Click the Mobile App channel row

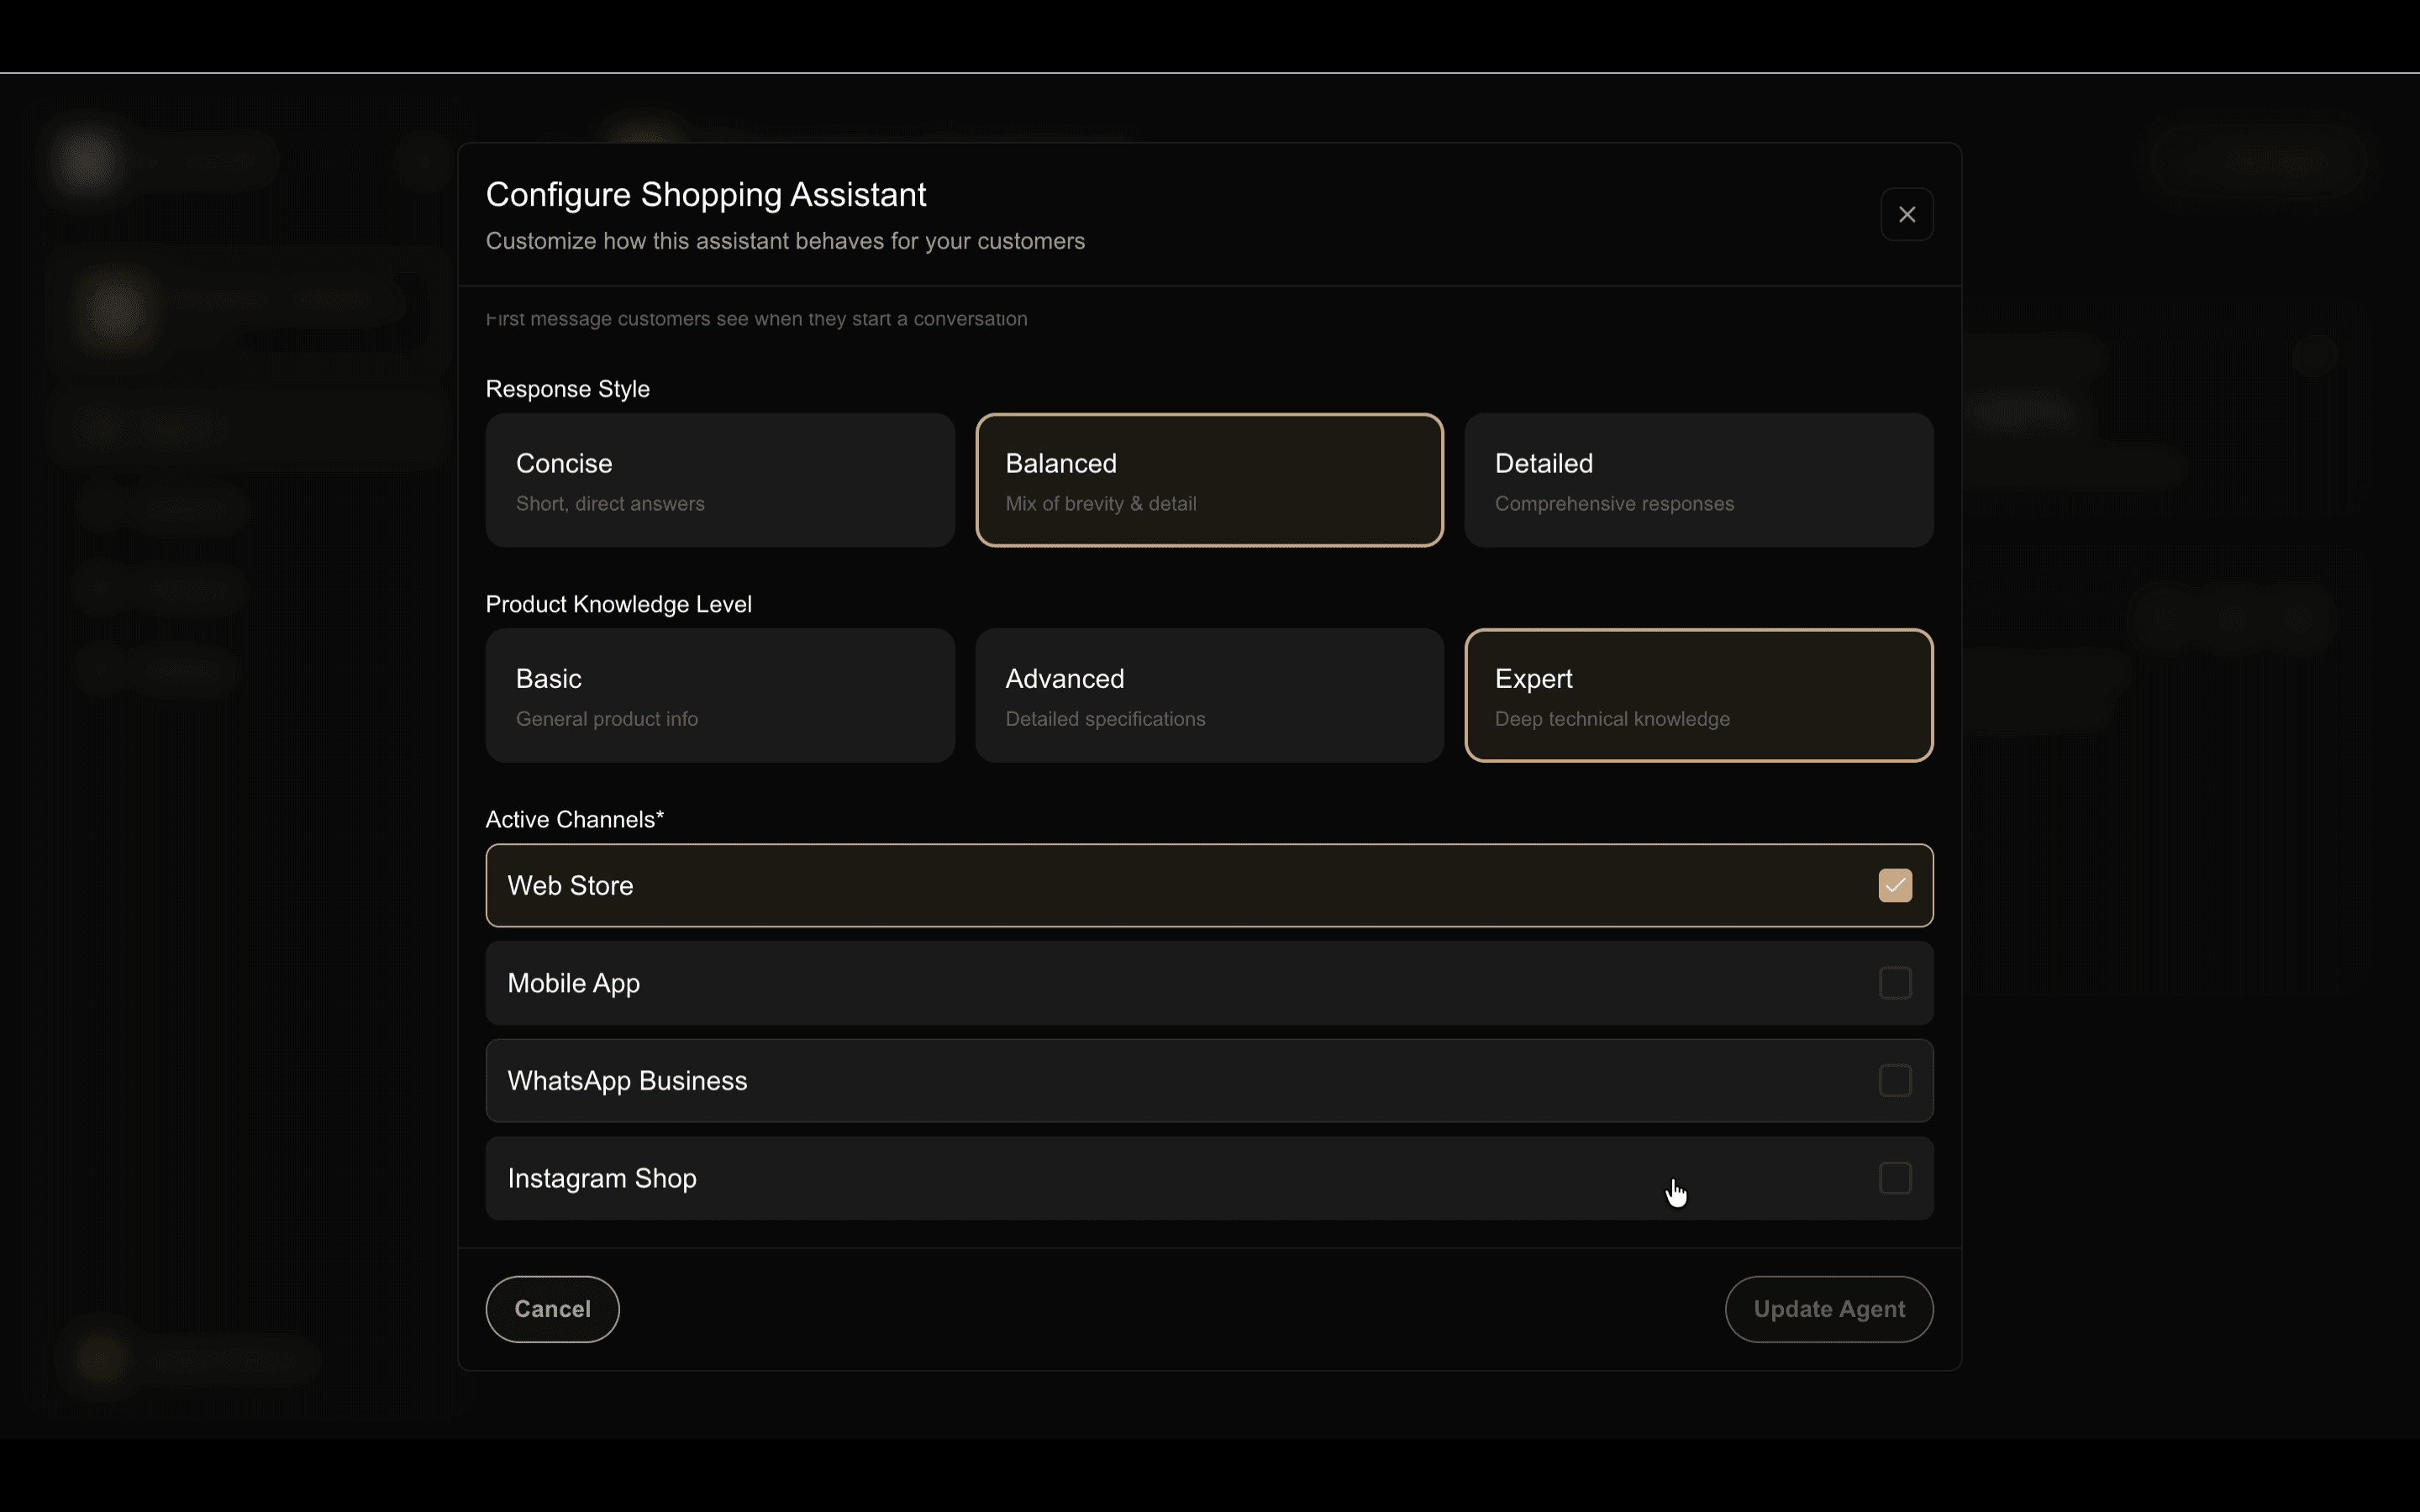[x=1100, y=983]
